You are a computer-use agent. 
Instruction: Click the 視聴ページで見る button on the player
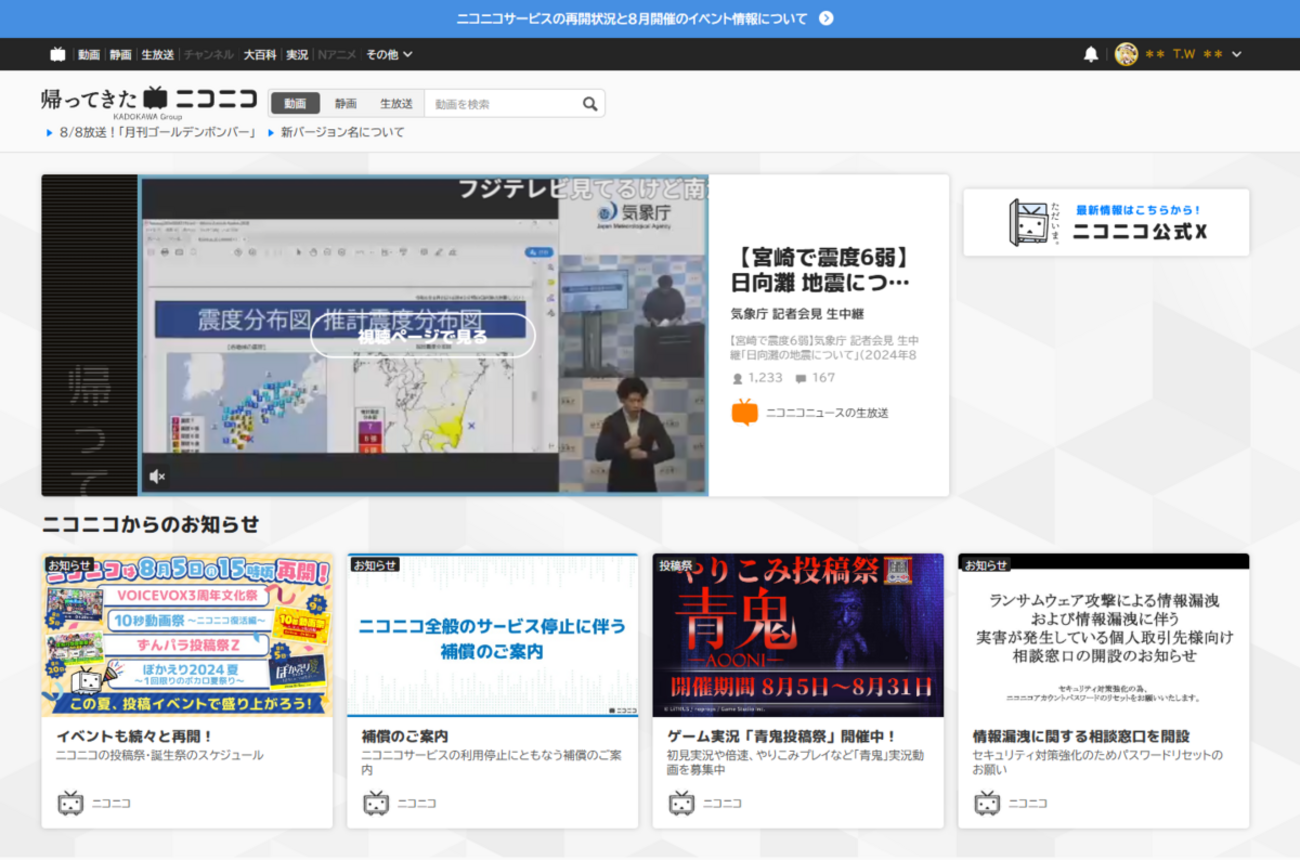point(421,337)
